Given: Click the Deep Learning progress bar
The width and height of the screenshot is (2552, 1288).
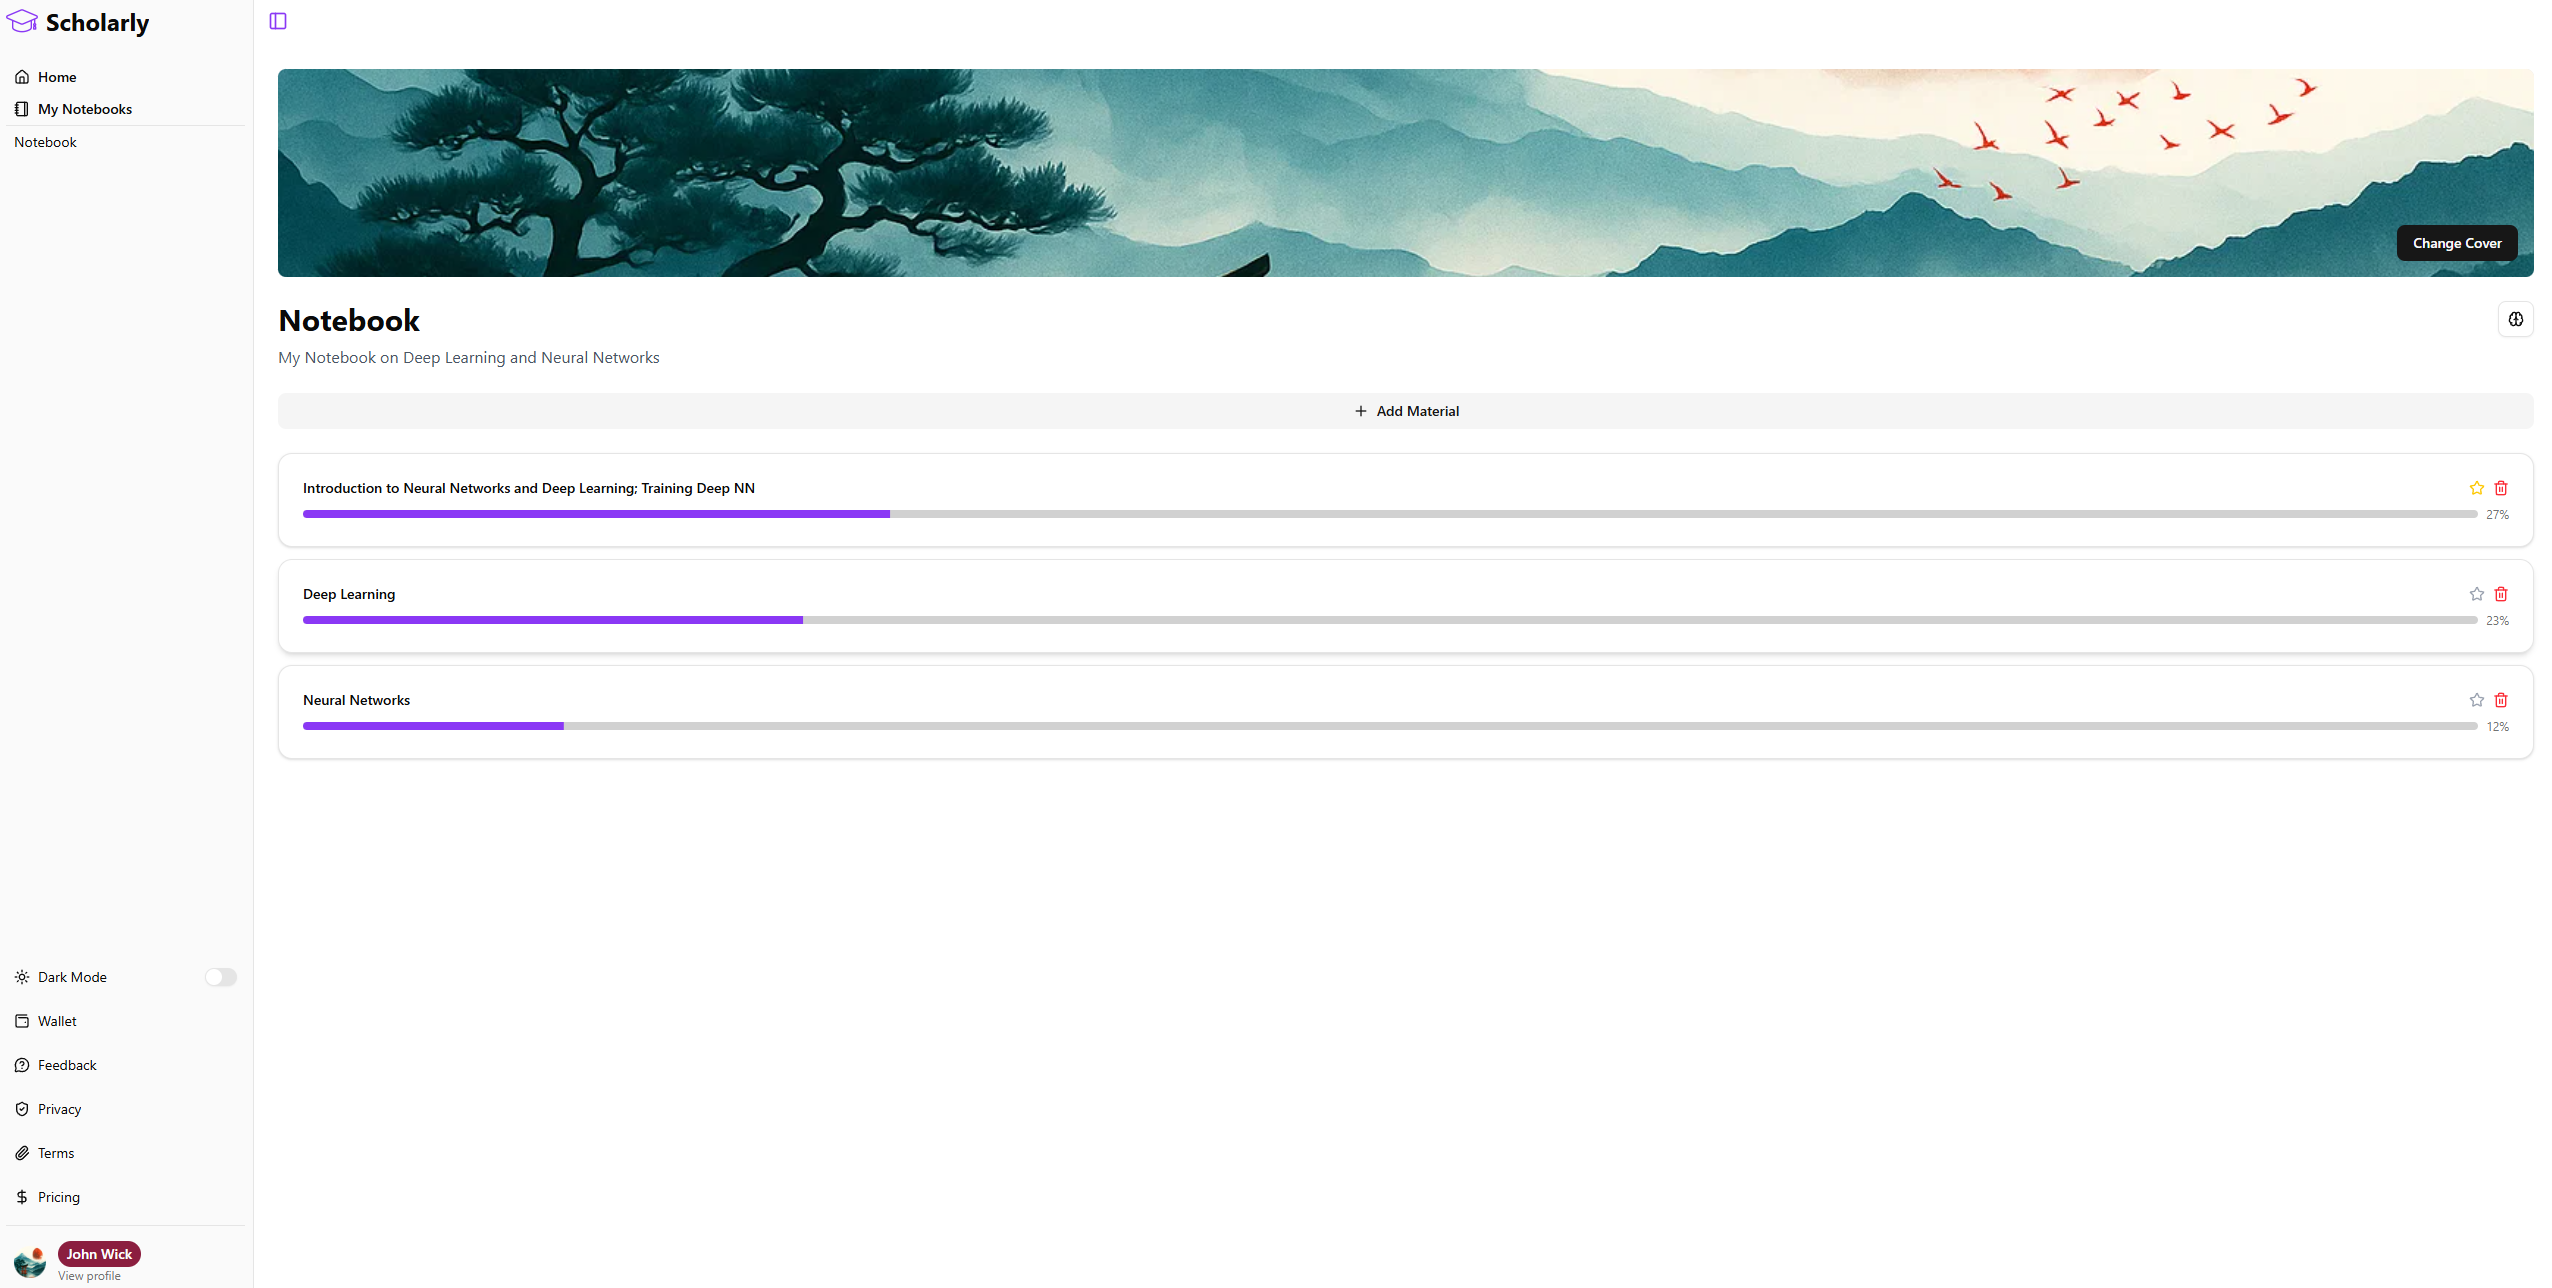Looking at the screenshot, I should coord(1389,620).
